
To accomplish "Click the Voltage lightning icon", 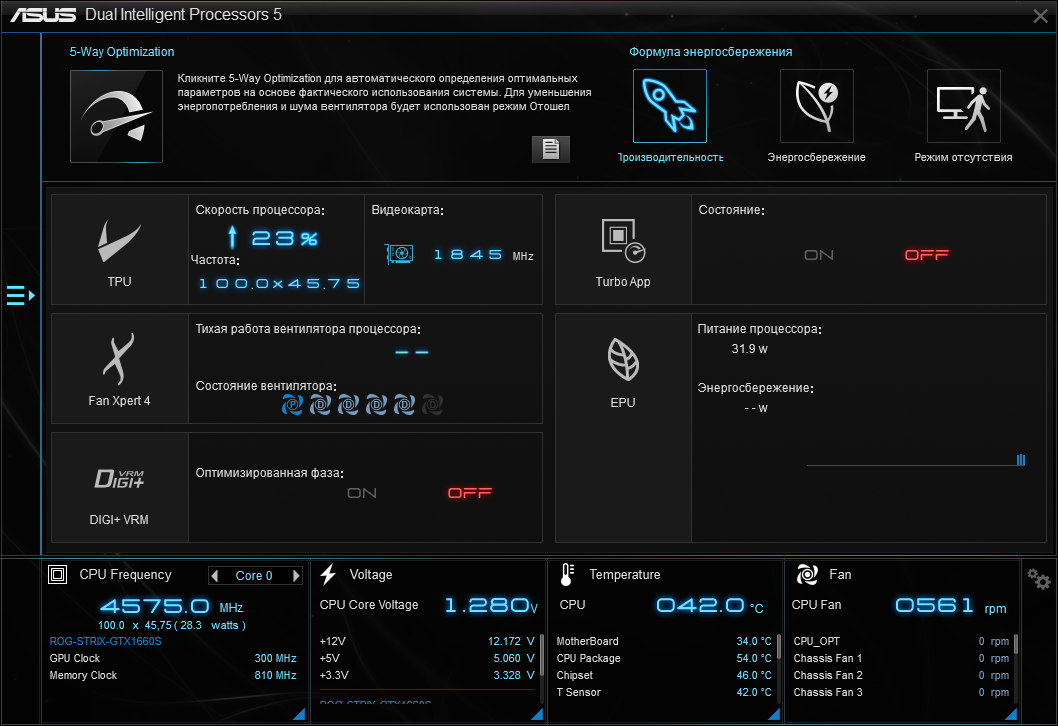I will [x=329, y=574].
